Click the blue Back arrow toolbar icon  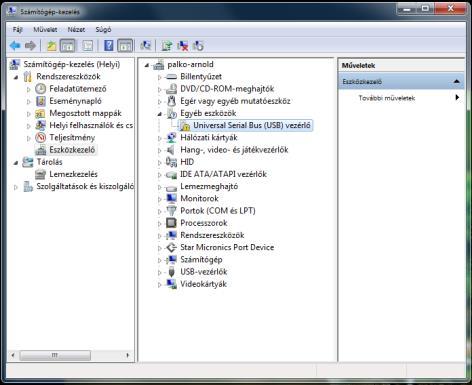(x=15, y=45)
